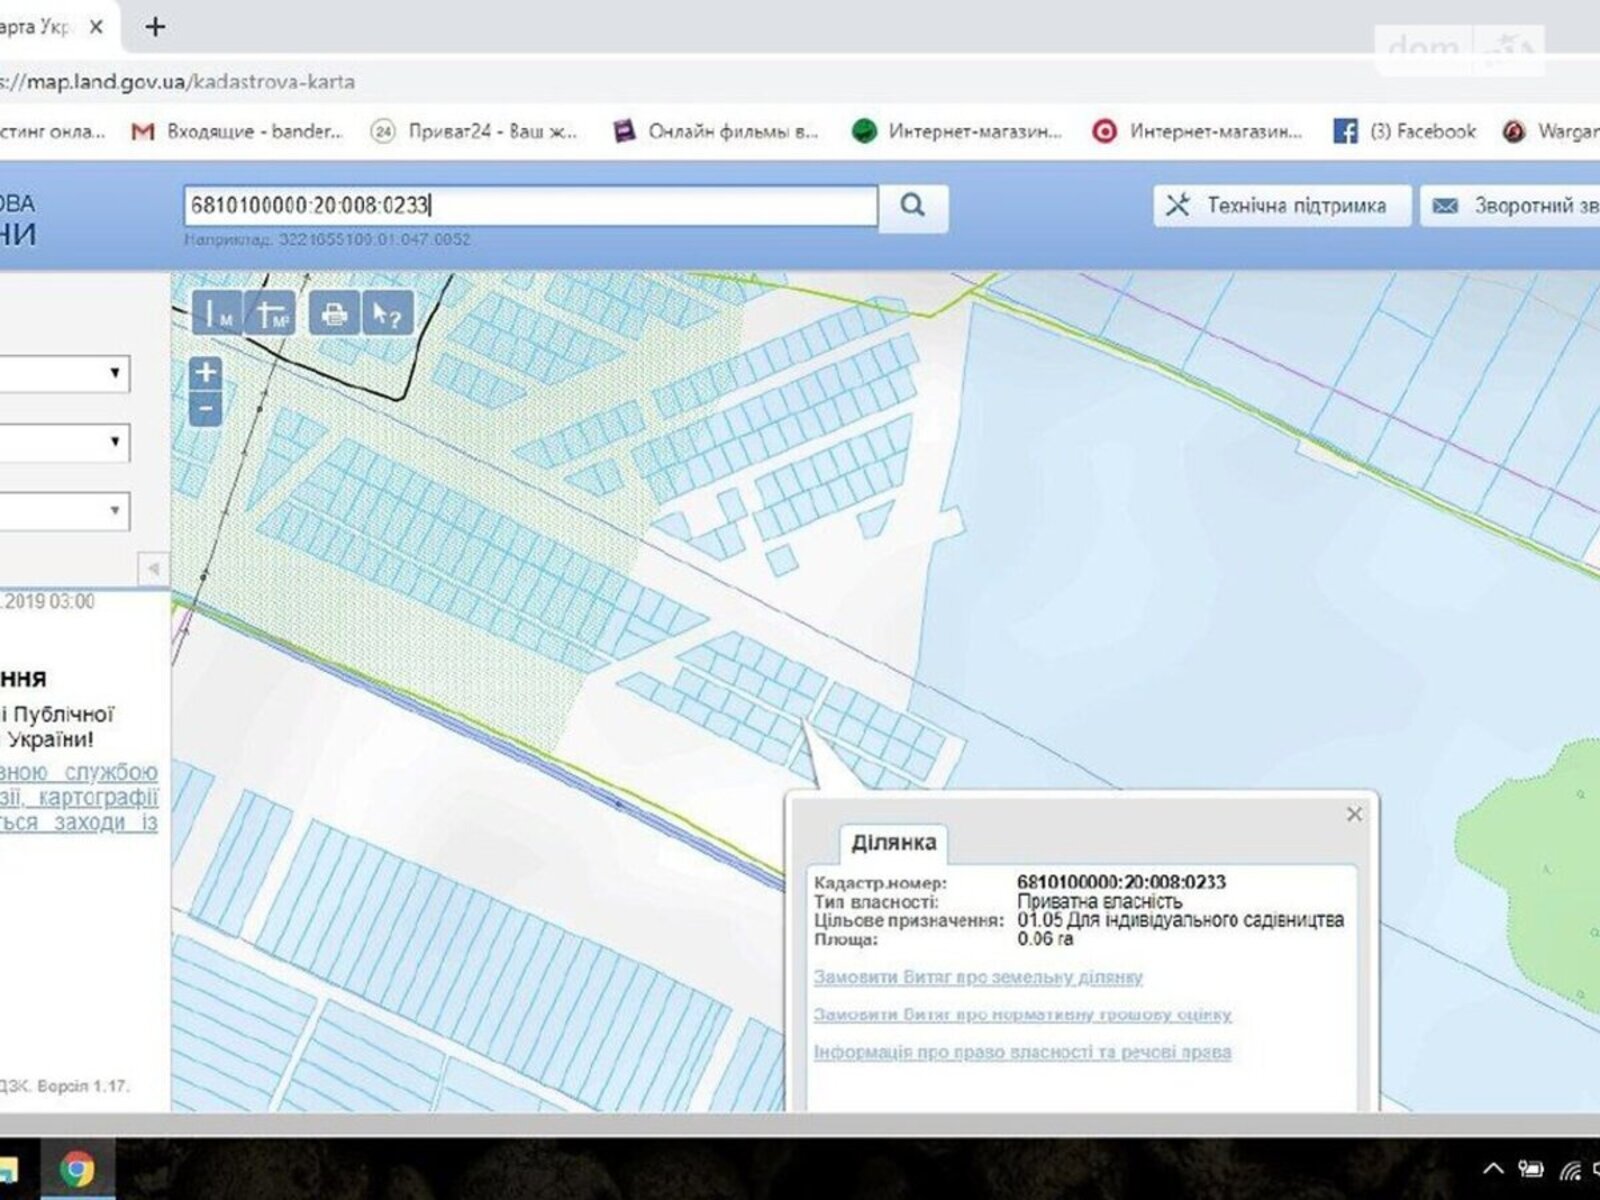Screen dimensions: 1600x1200
Task: Zoom in the map with plus button
Action: point(206,373)
